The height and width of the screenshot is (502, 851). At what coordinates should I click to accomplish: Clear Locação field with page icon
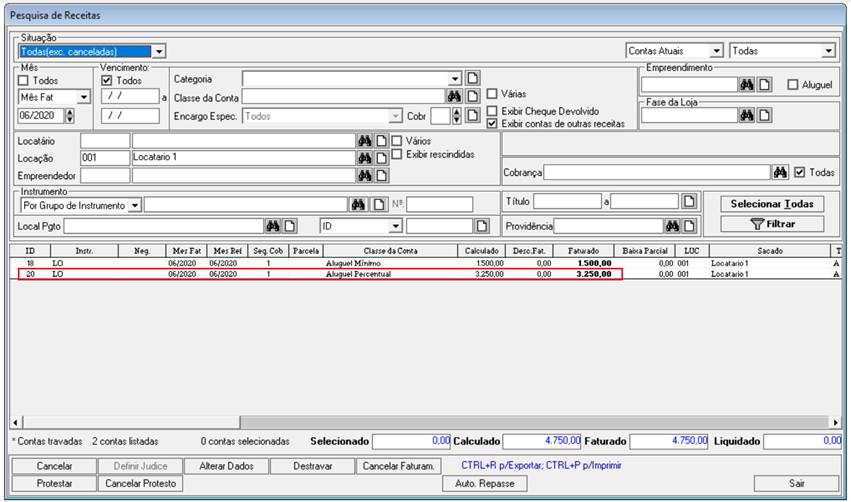pyautogui.click(x=382, y=158)
